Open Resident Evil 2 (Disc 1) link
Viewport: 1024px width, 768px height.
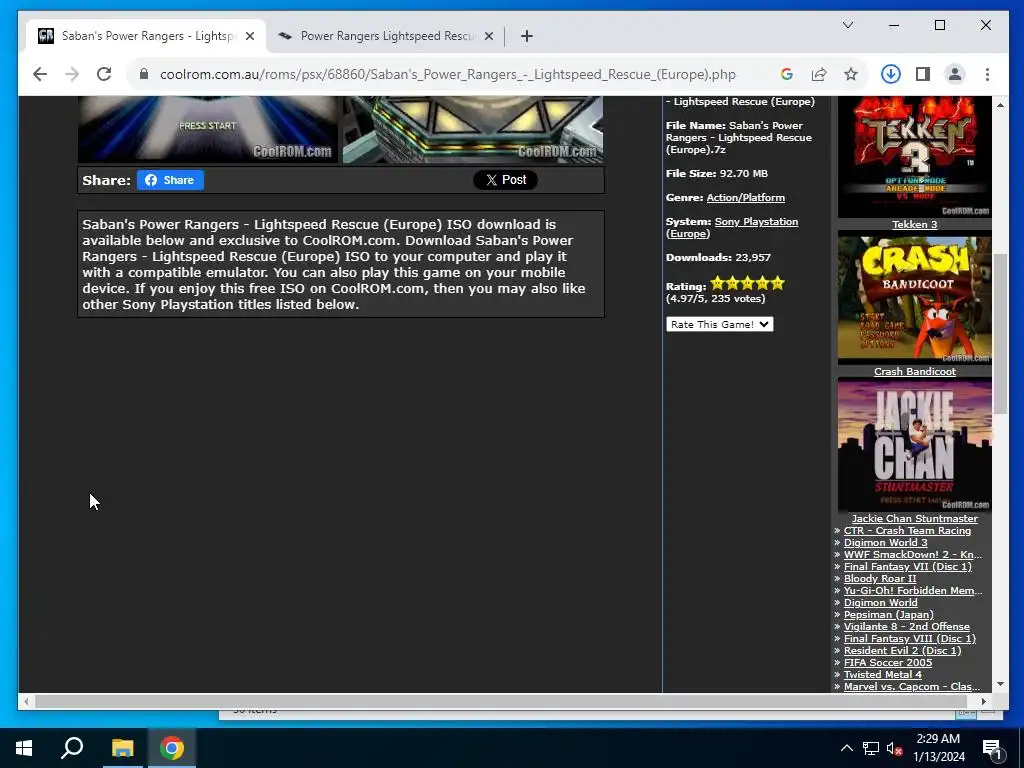click(x=903, y=650)
